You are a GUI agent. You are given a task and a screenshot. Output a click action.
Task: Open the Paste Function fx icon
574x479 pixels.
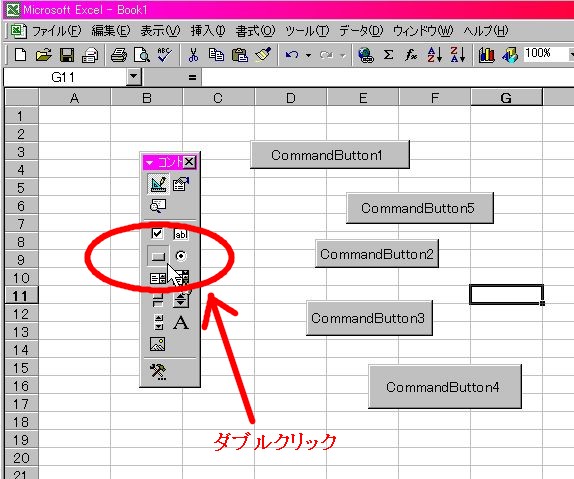tap(411, 55)
